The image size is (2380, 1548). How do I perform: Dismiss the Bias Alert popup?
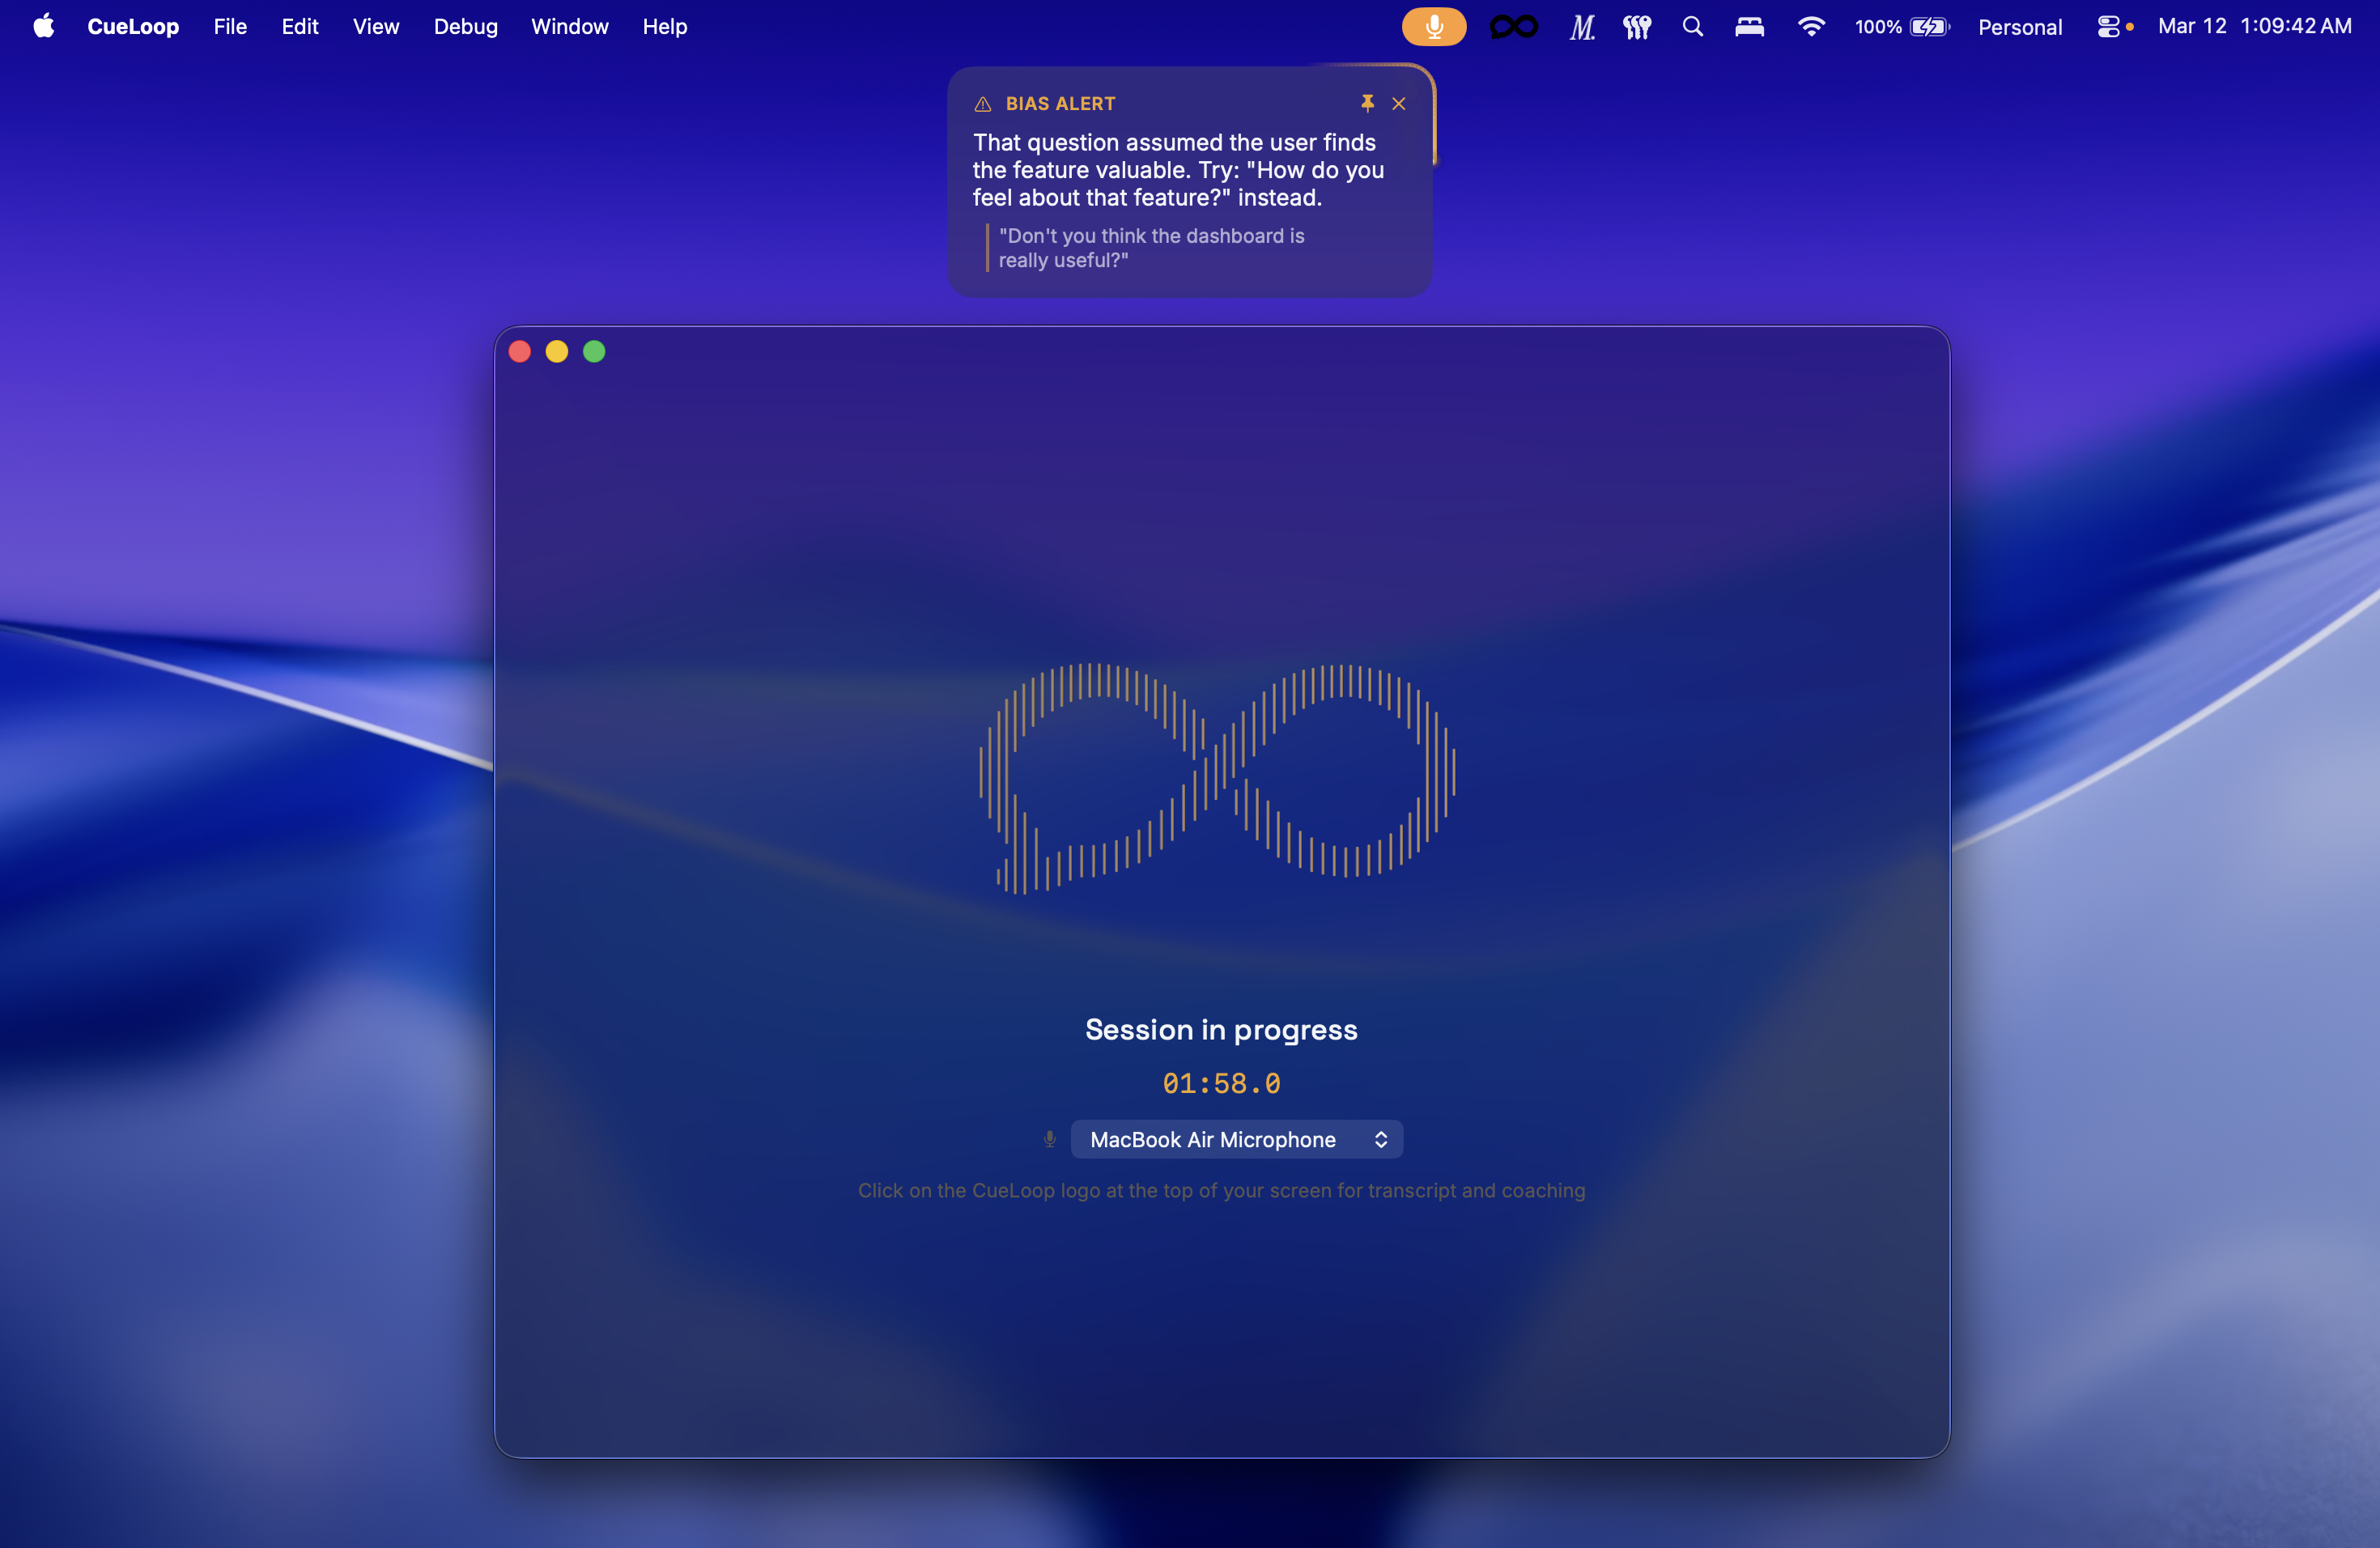click(x=1398, y=104)
